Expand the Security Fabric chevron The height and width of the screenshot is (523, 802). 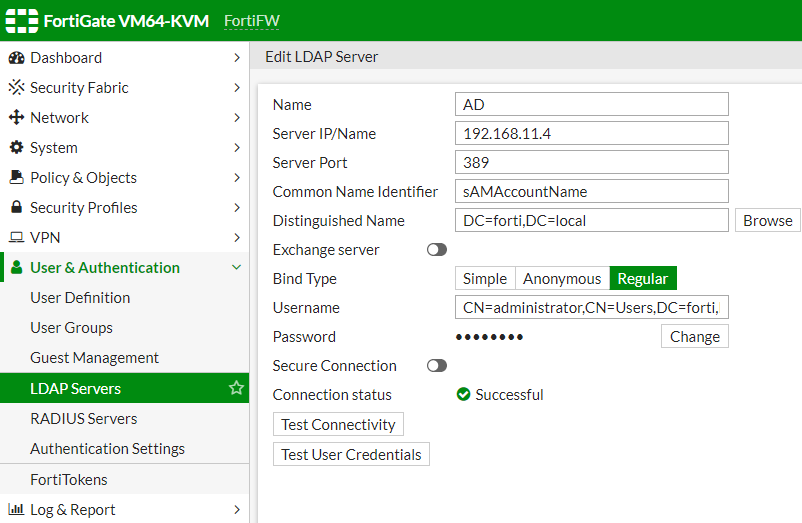coord(236,87)
